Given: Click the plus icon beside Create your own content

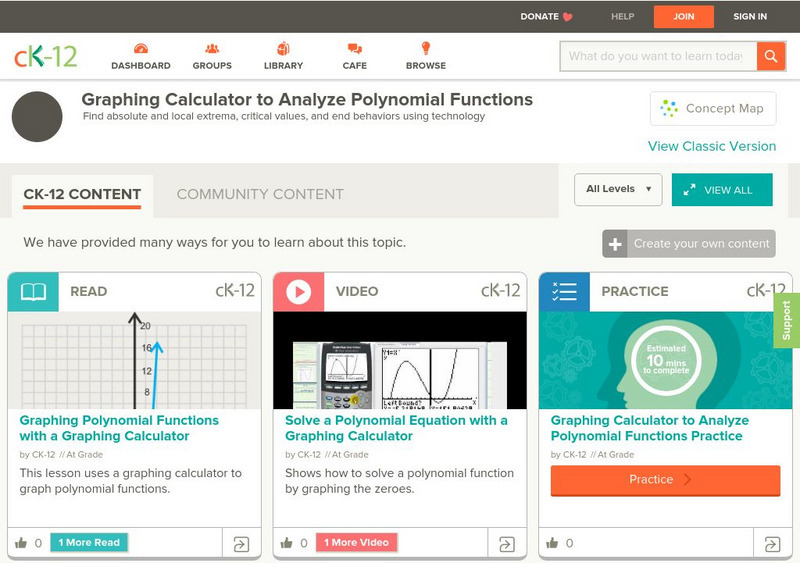Looking at the screenshot, I should click(615, 244).
